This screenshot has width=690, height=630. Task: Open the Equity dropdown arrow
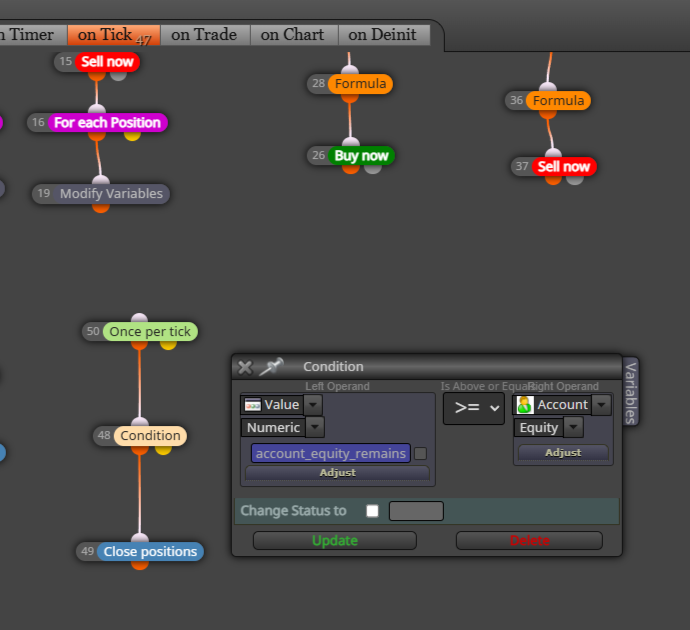[x=574, y=427]
